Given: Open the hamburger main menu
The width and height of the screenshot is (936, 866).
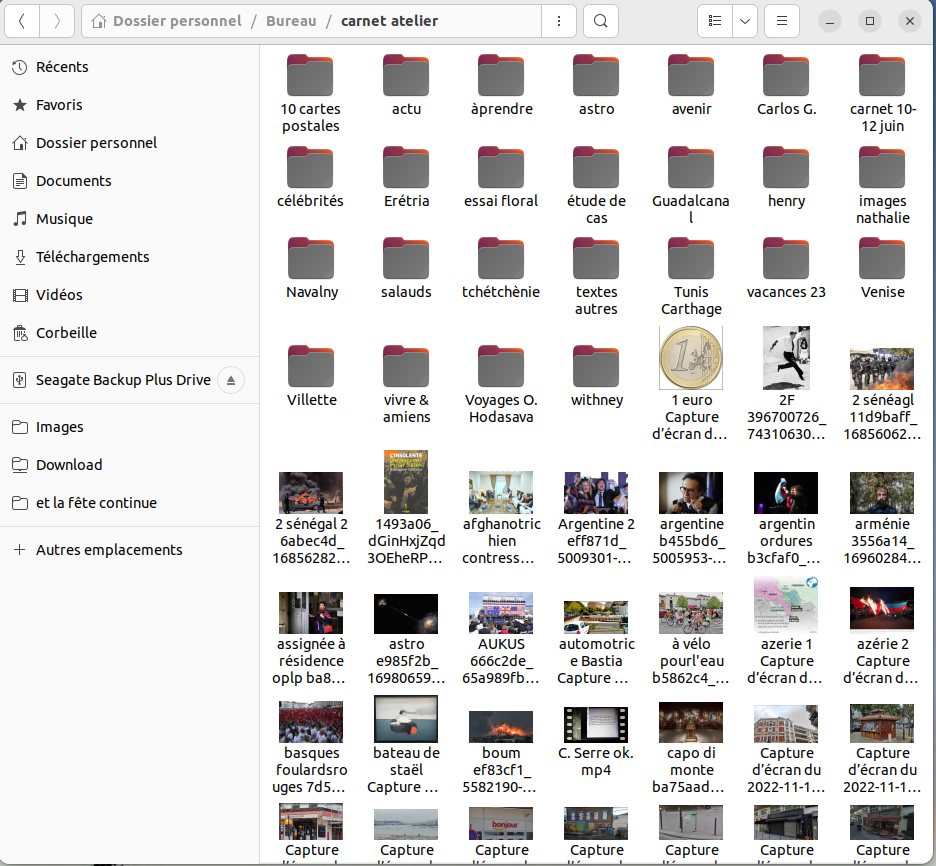Looking at the screenshot, I should point(783,21).
